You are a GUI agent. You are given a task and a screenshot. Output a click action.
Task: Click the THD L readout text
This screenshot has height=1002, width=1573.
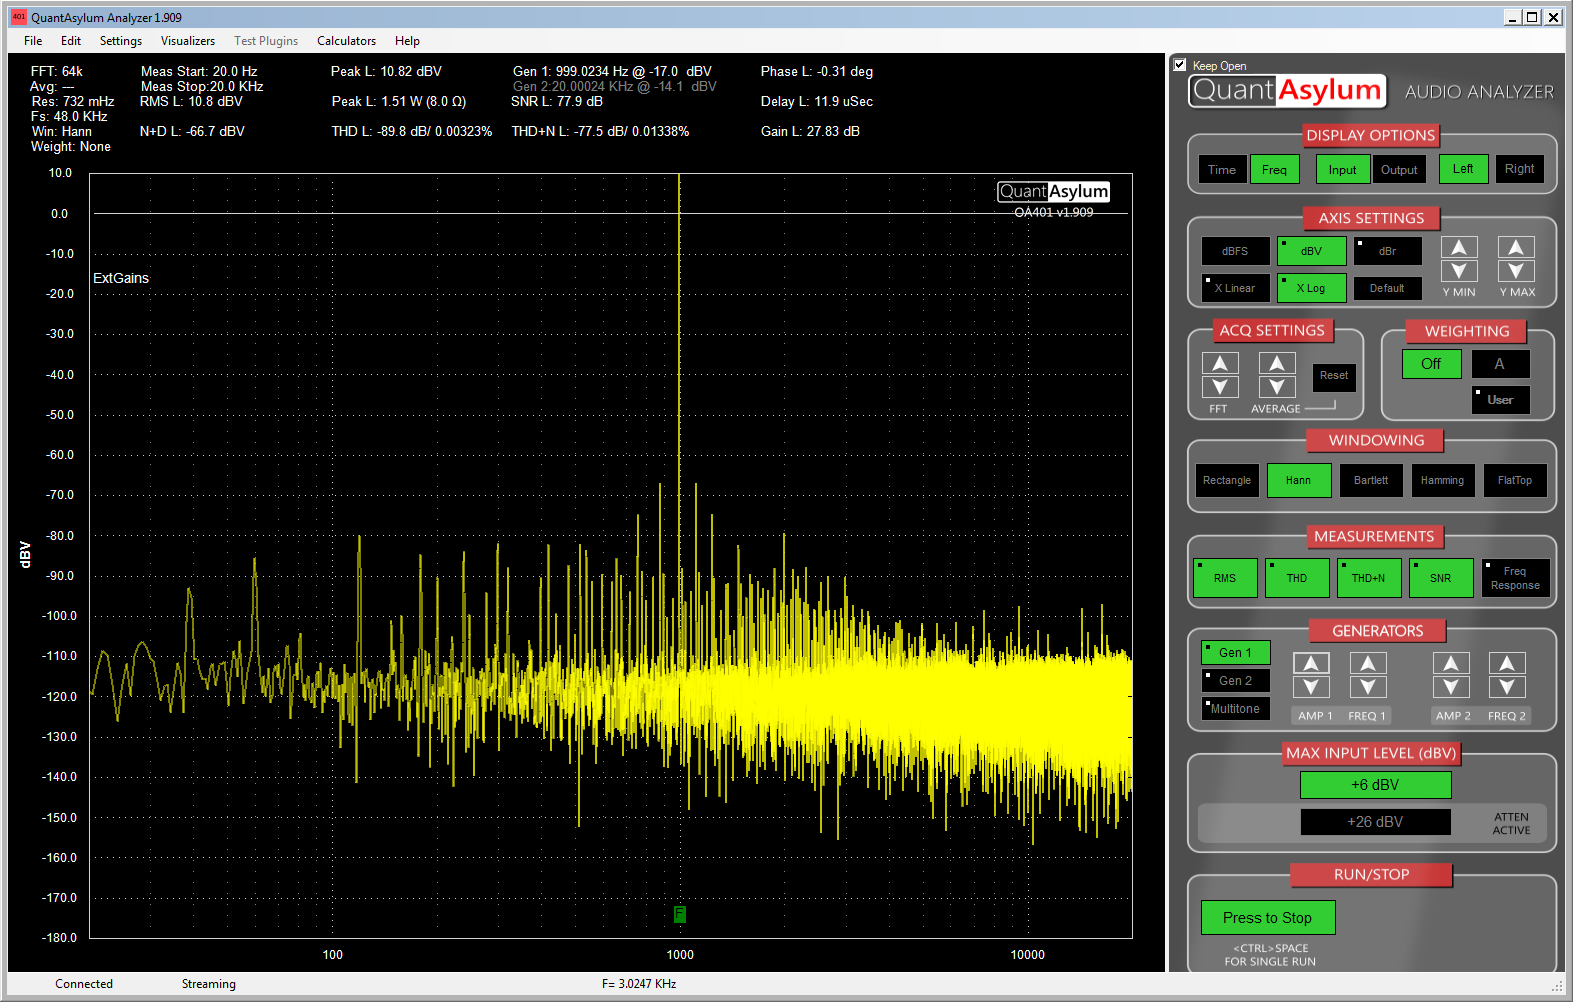click(412, 132)
